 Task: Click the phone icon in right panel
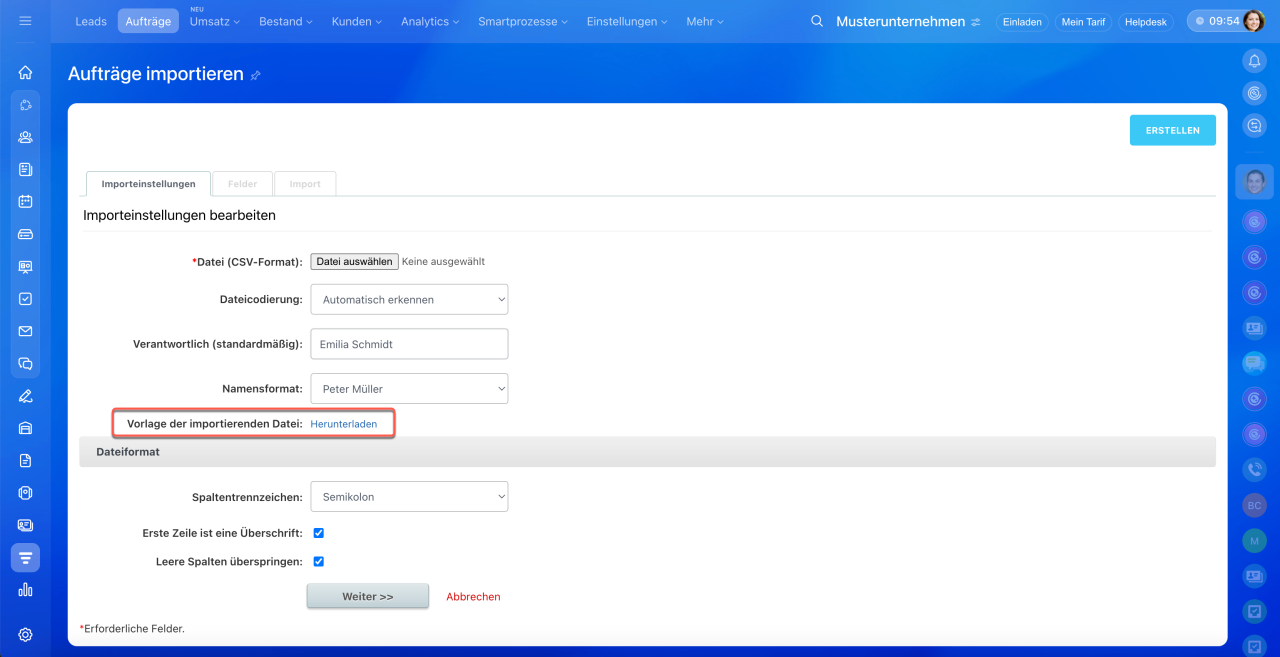coord(1254,468)
